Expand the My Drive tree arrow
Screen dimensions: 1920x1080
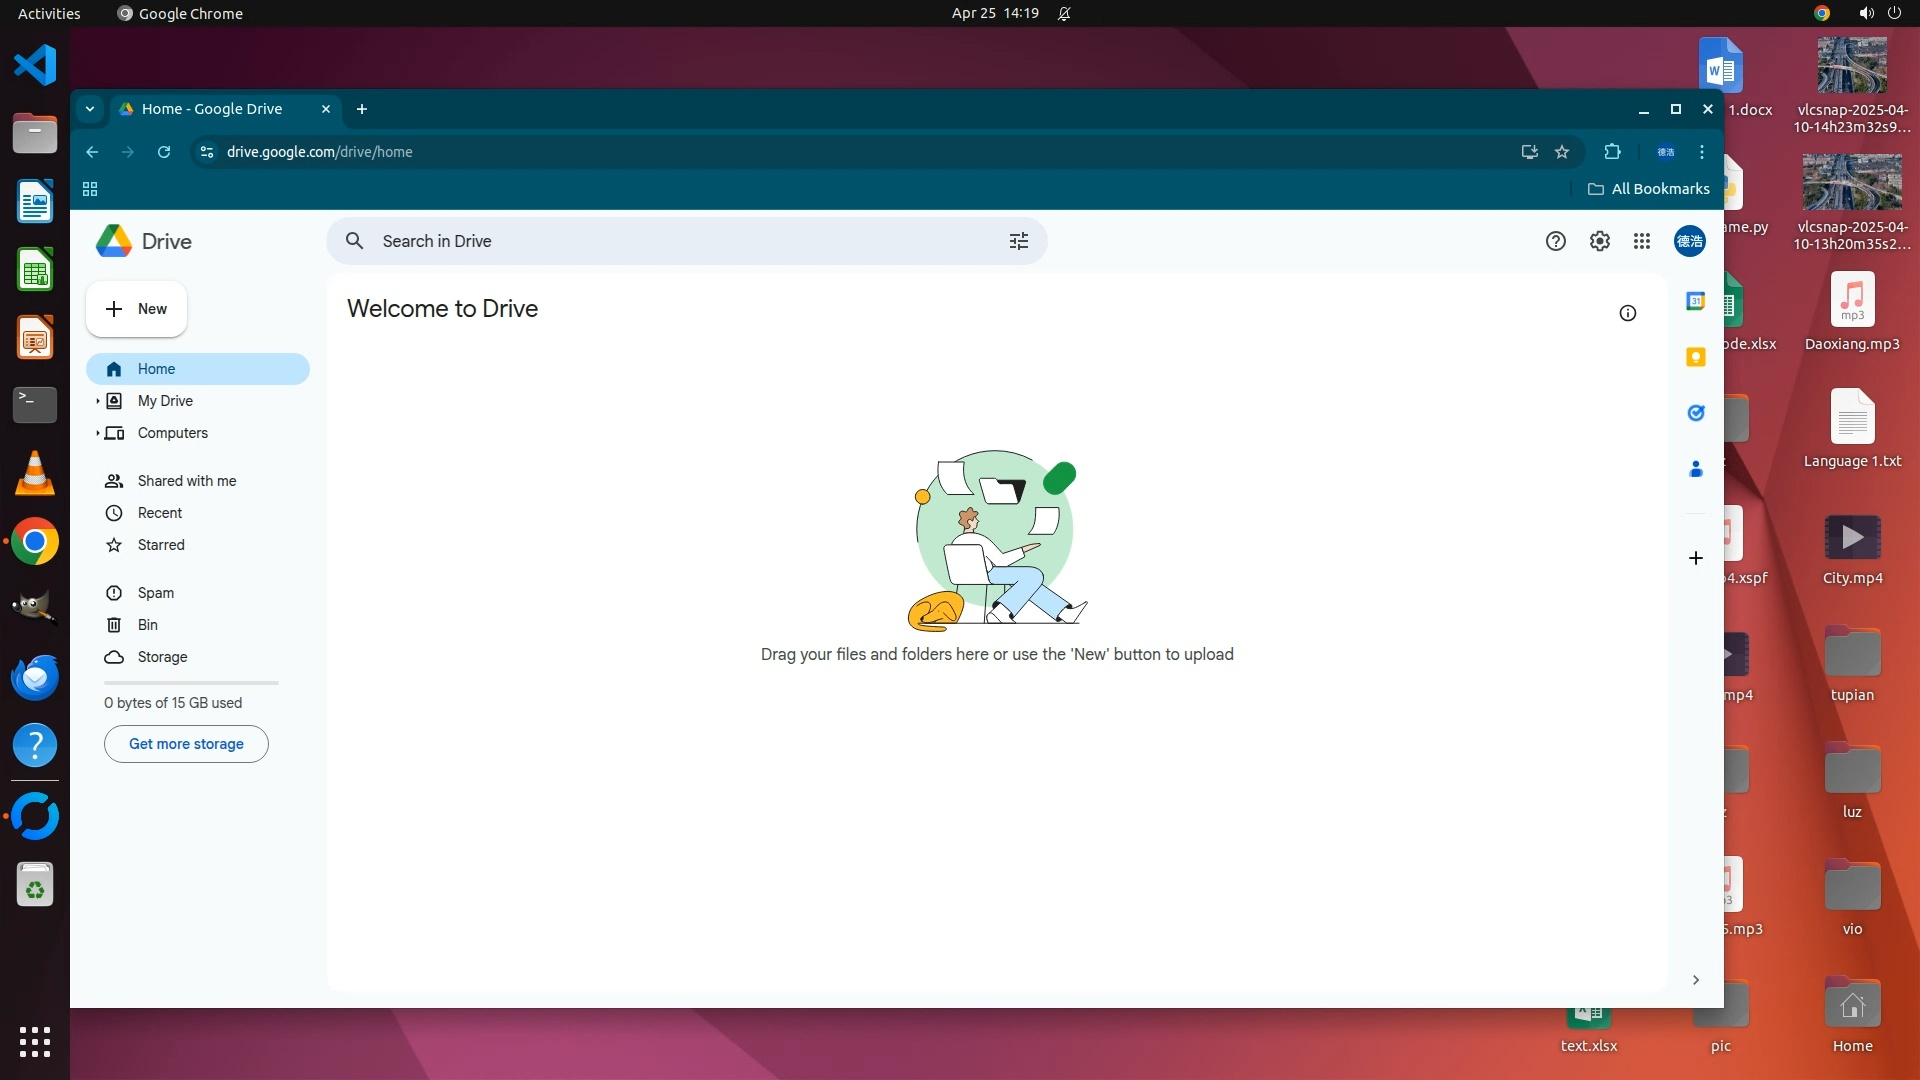[x=97, y=401]
